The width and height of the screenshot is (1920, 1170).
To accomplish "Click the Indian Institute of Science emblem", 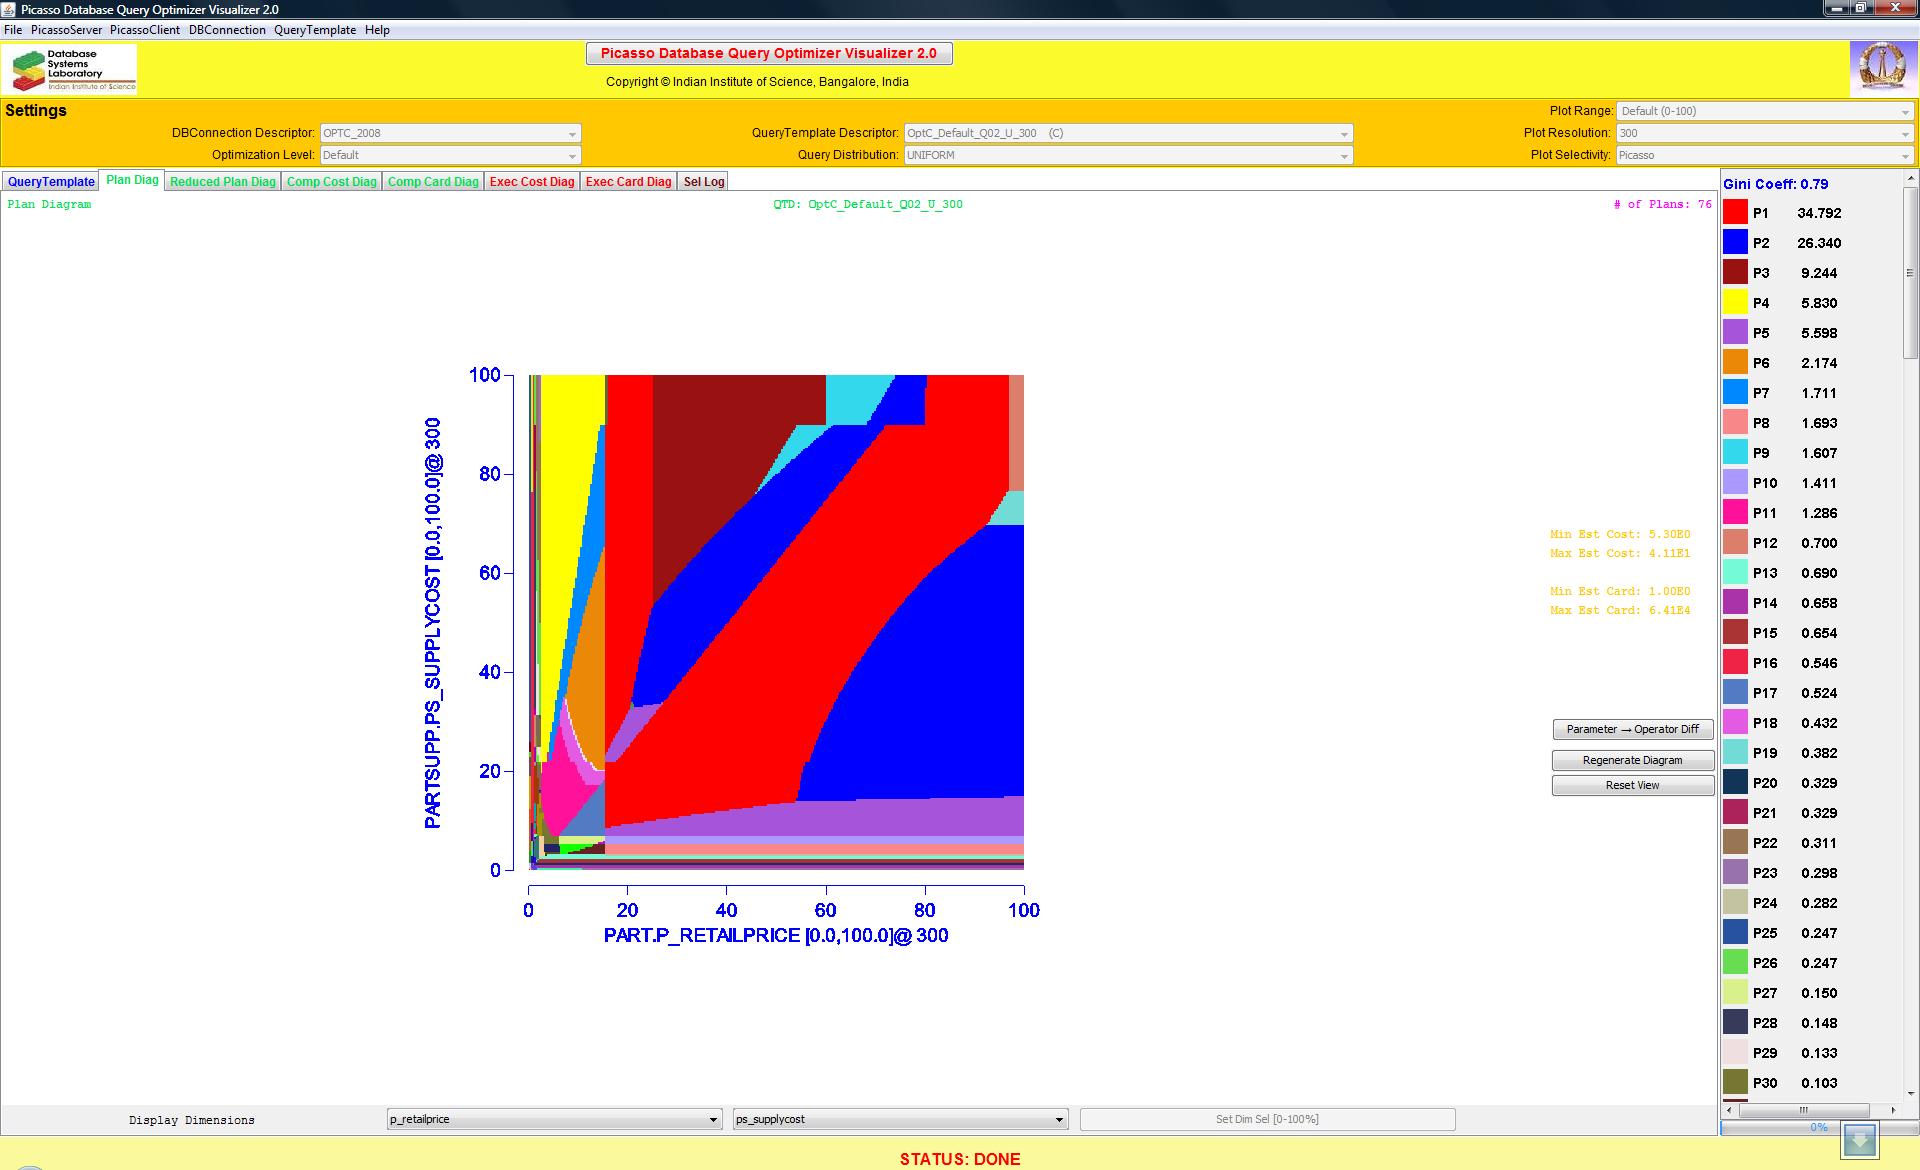I will (1882, 68).
